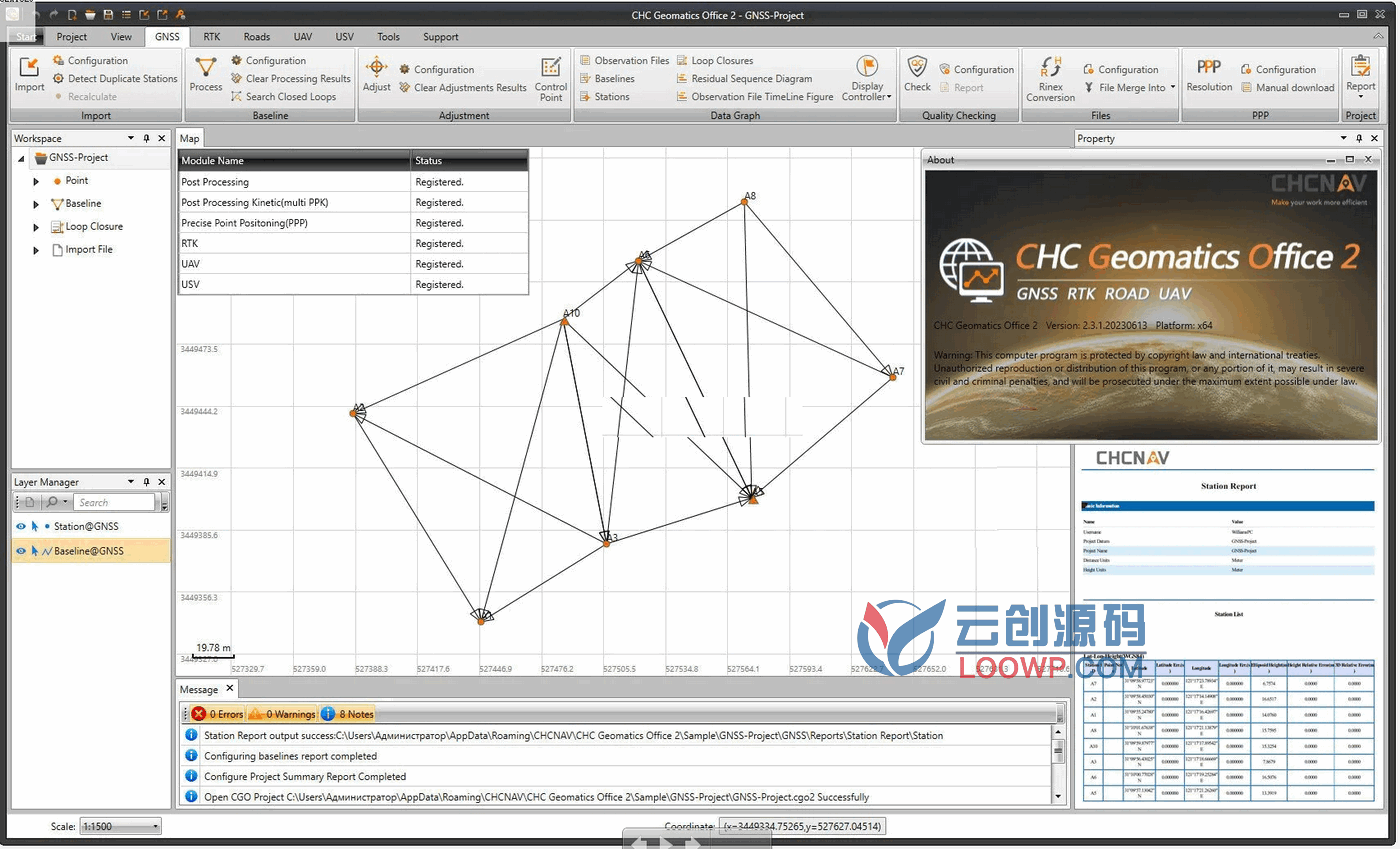Show the Residual Sequence Diagram
The image size is (1400, 849).
click(x=744, y=78)
